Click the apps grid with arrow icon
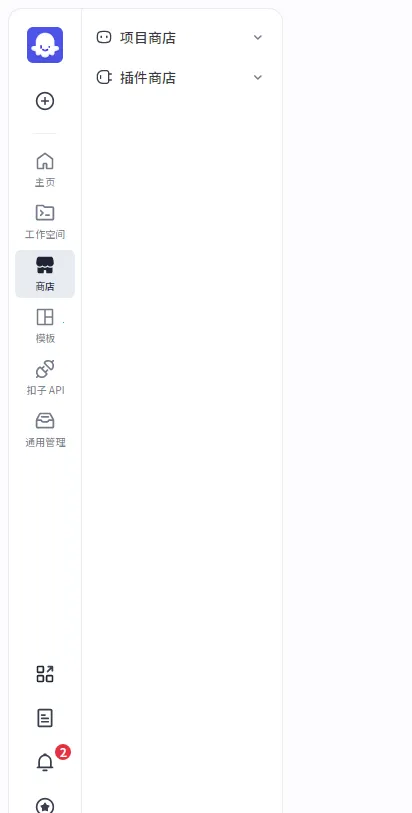The height and width of the screenshot is (813, 412). pos(45,674)
